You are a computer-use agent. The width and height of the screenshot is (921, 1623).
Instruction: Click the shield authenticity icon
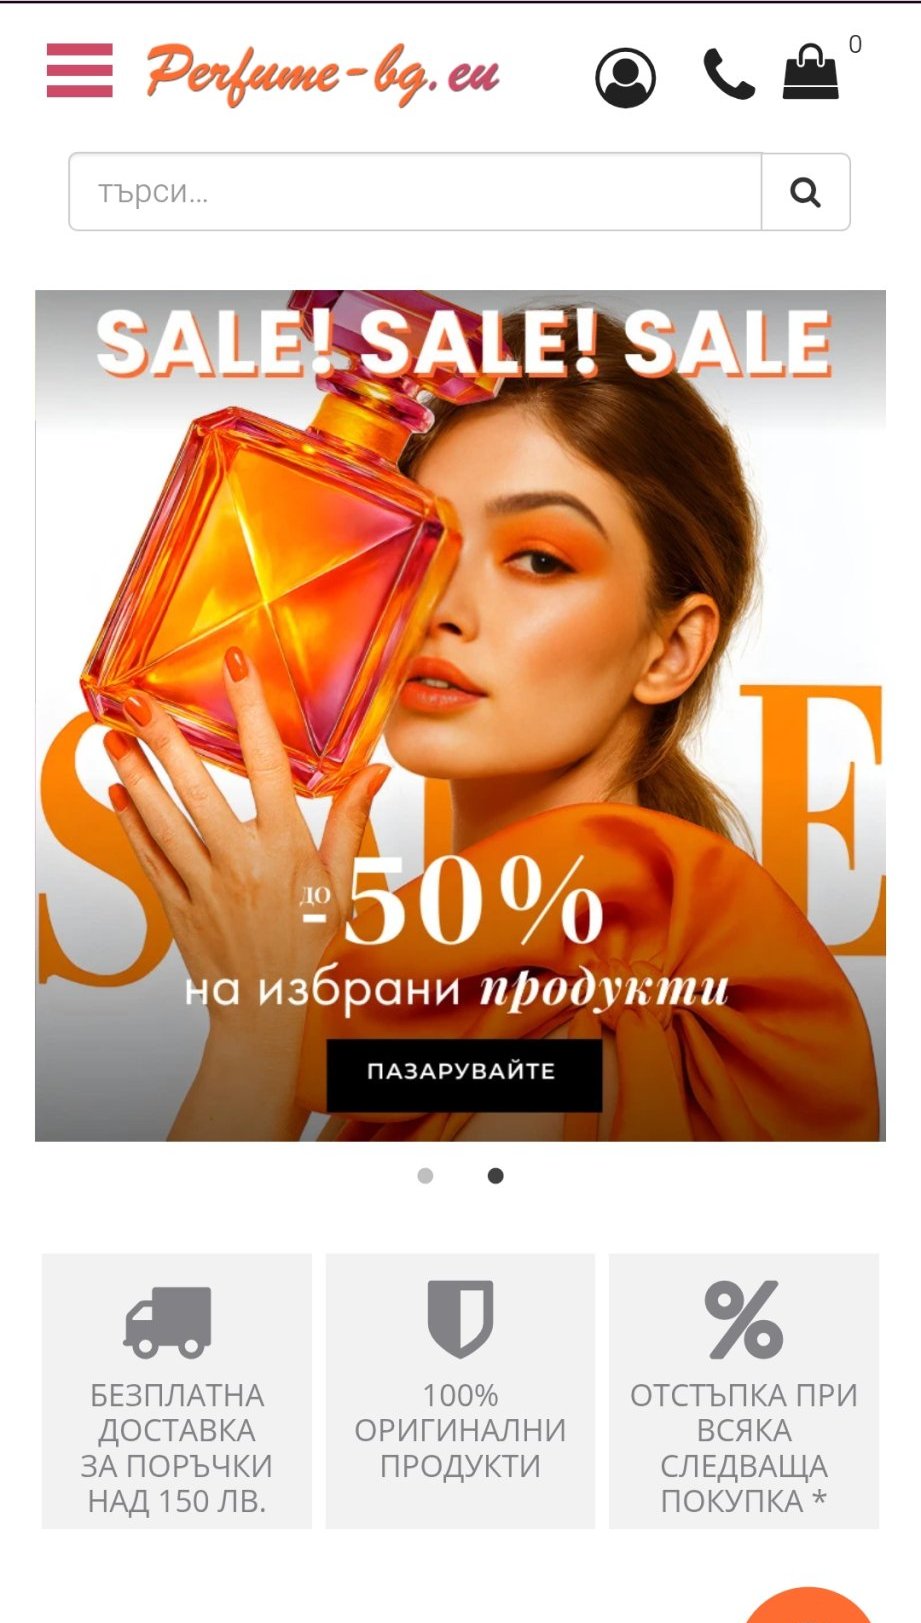tap(460, 1318)
